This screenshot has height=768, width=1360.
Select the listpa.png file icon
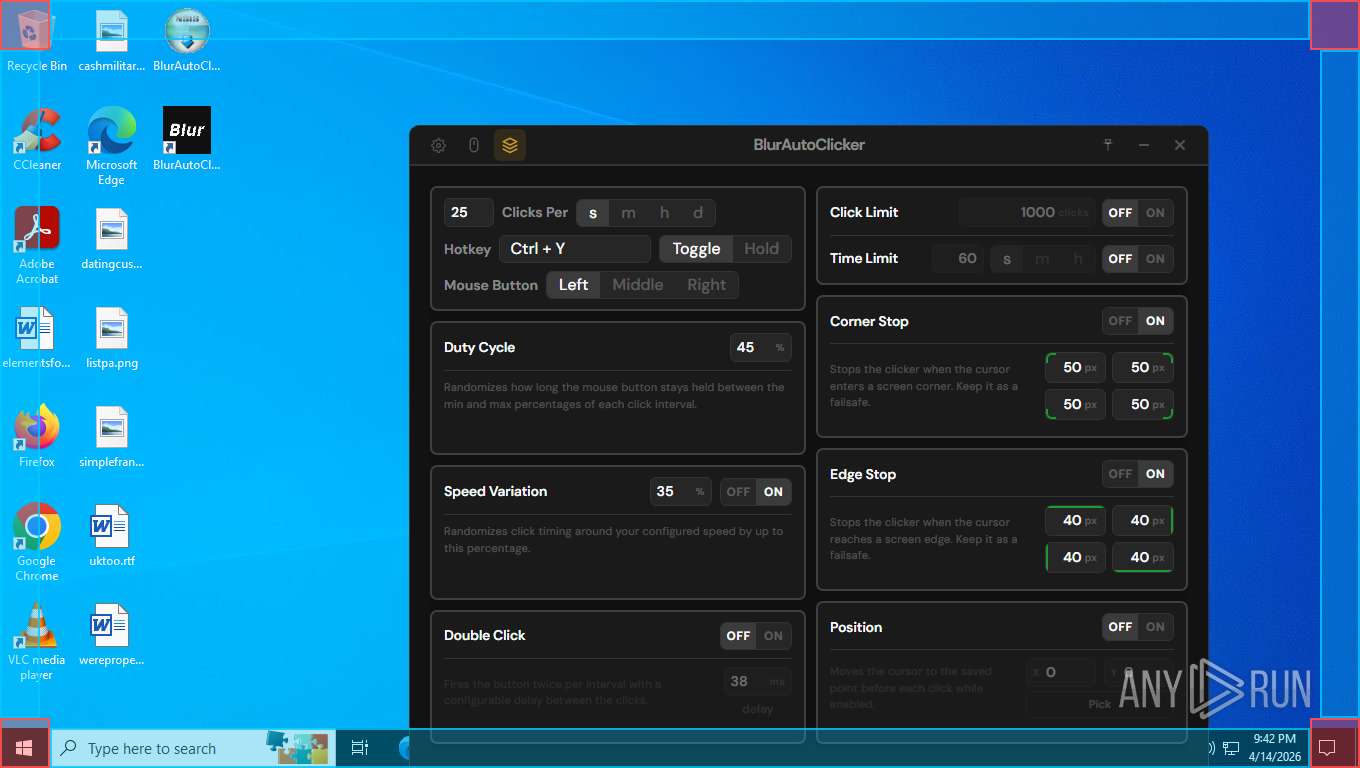click(x=112, y=337)
